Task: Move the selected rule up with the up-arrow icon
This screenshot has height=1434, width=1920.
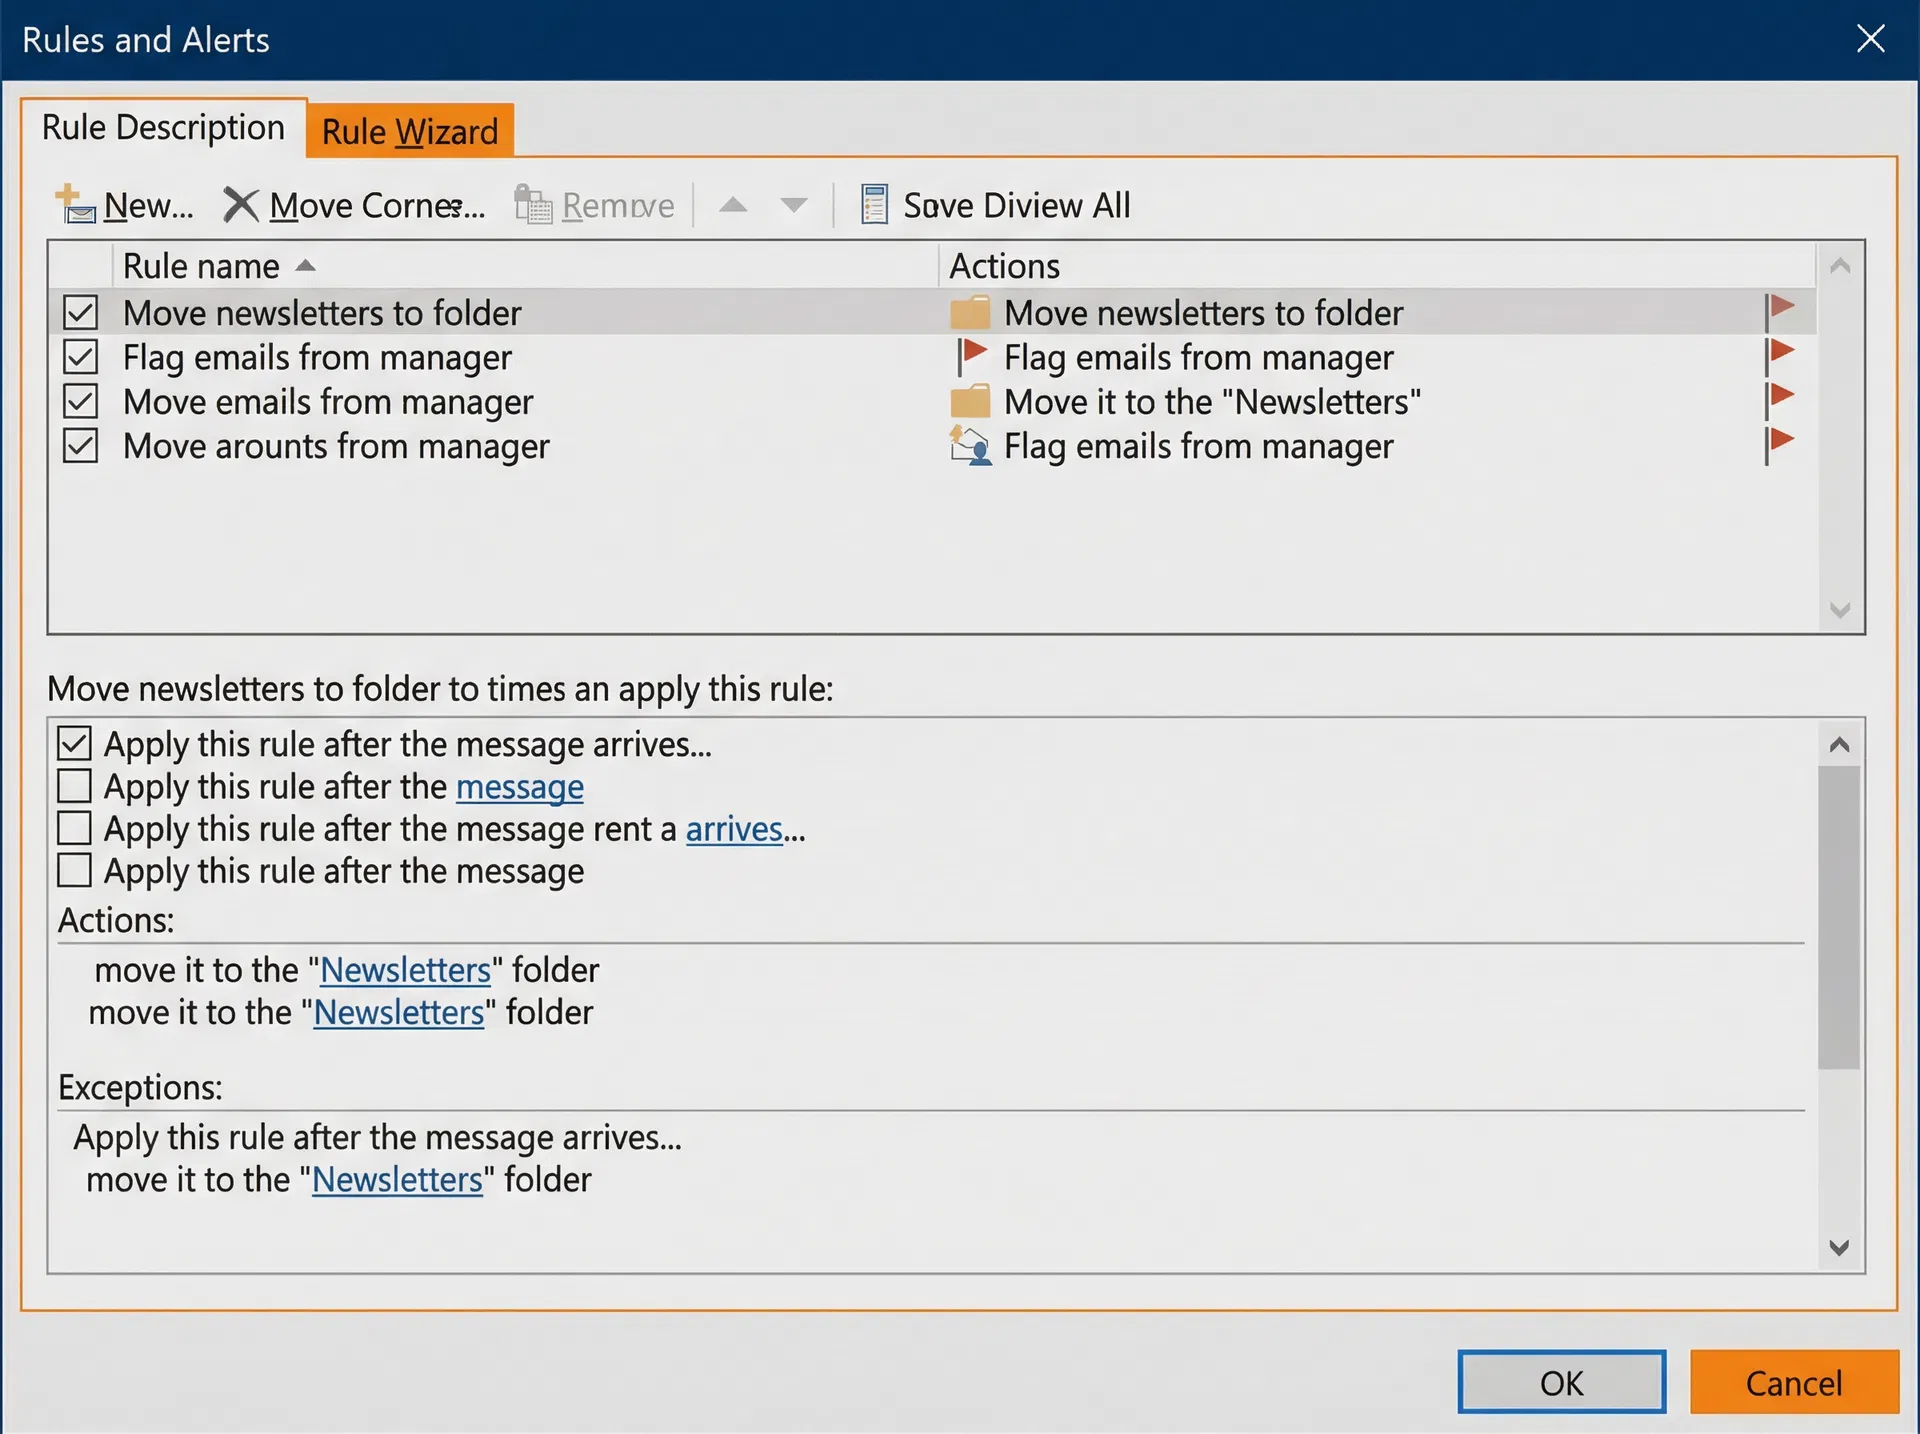Action: (x=733, y=205)
